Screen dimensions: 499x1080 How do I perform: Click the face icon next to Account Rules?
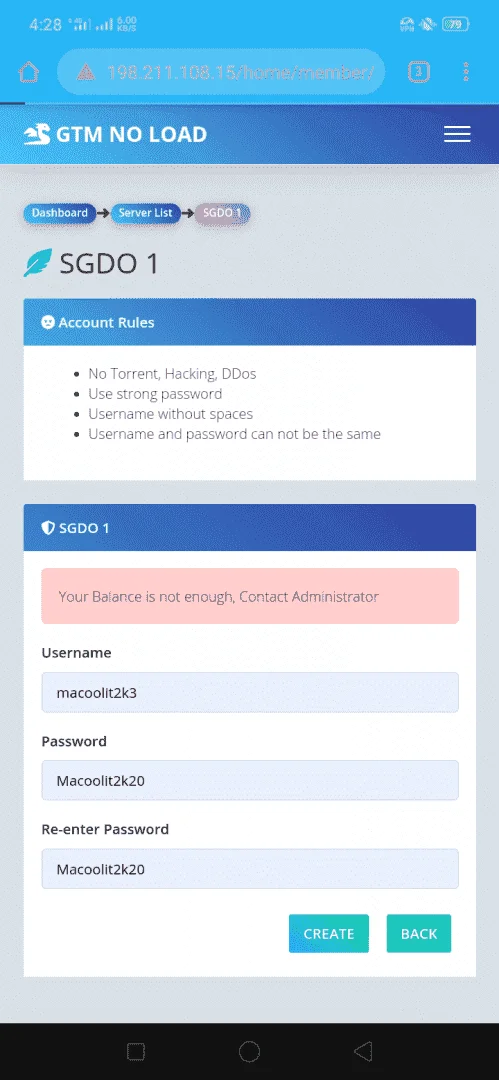pyautogui.click(x=48, y=322)
